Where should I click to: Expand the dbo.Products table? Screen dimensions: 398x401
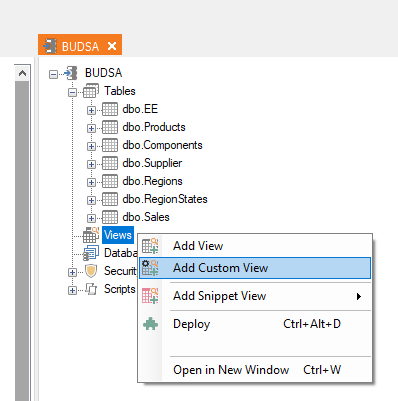coord(91,128)
